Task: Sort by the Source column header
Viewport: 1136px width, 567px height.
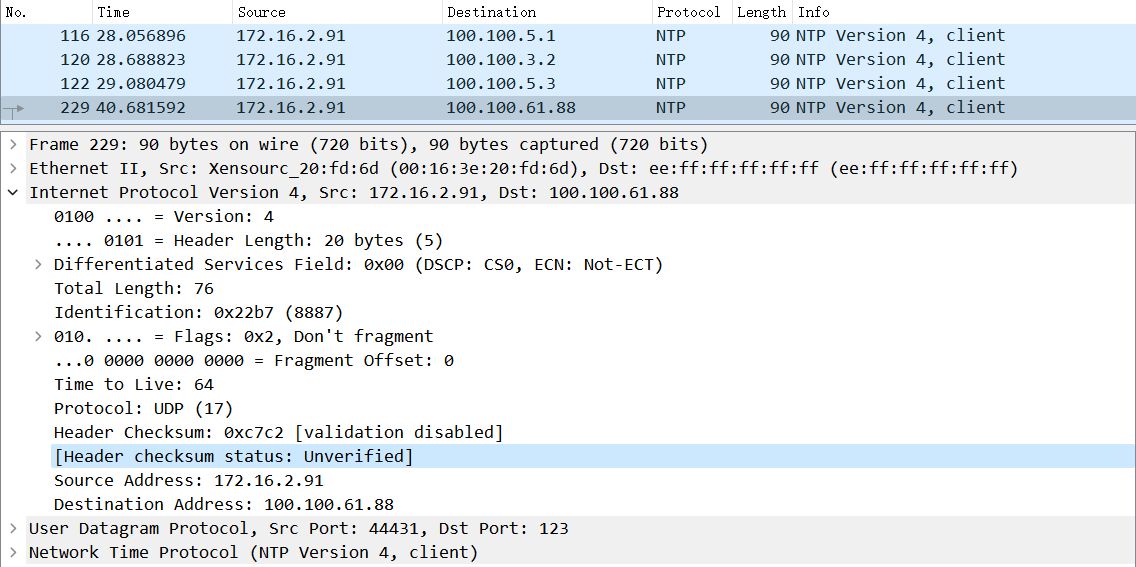Action: pos(337,12)
